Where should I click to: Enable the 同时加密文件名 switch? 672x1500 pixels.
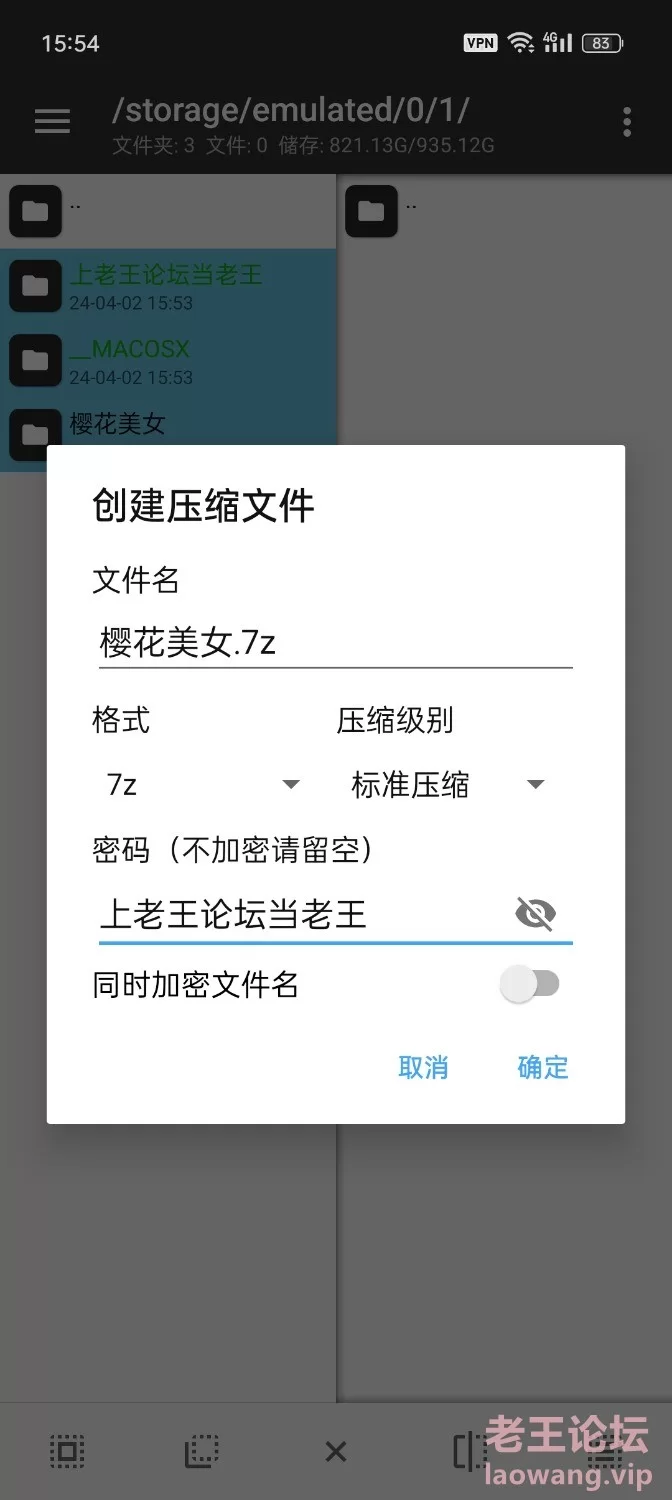[530, 984]
